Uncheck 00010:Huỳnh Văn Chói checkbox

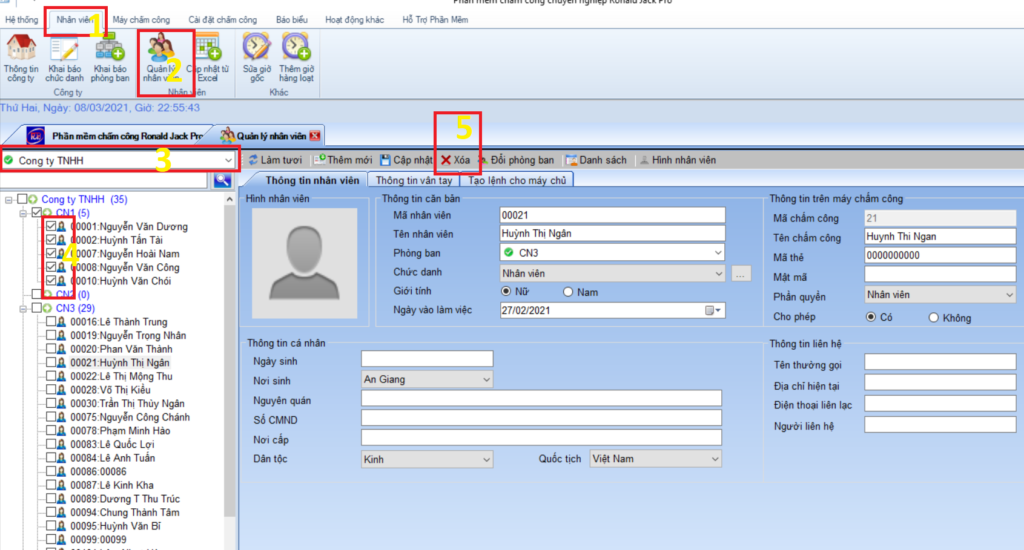pos(51,281)
